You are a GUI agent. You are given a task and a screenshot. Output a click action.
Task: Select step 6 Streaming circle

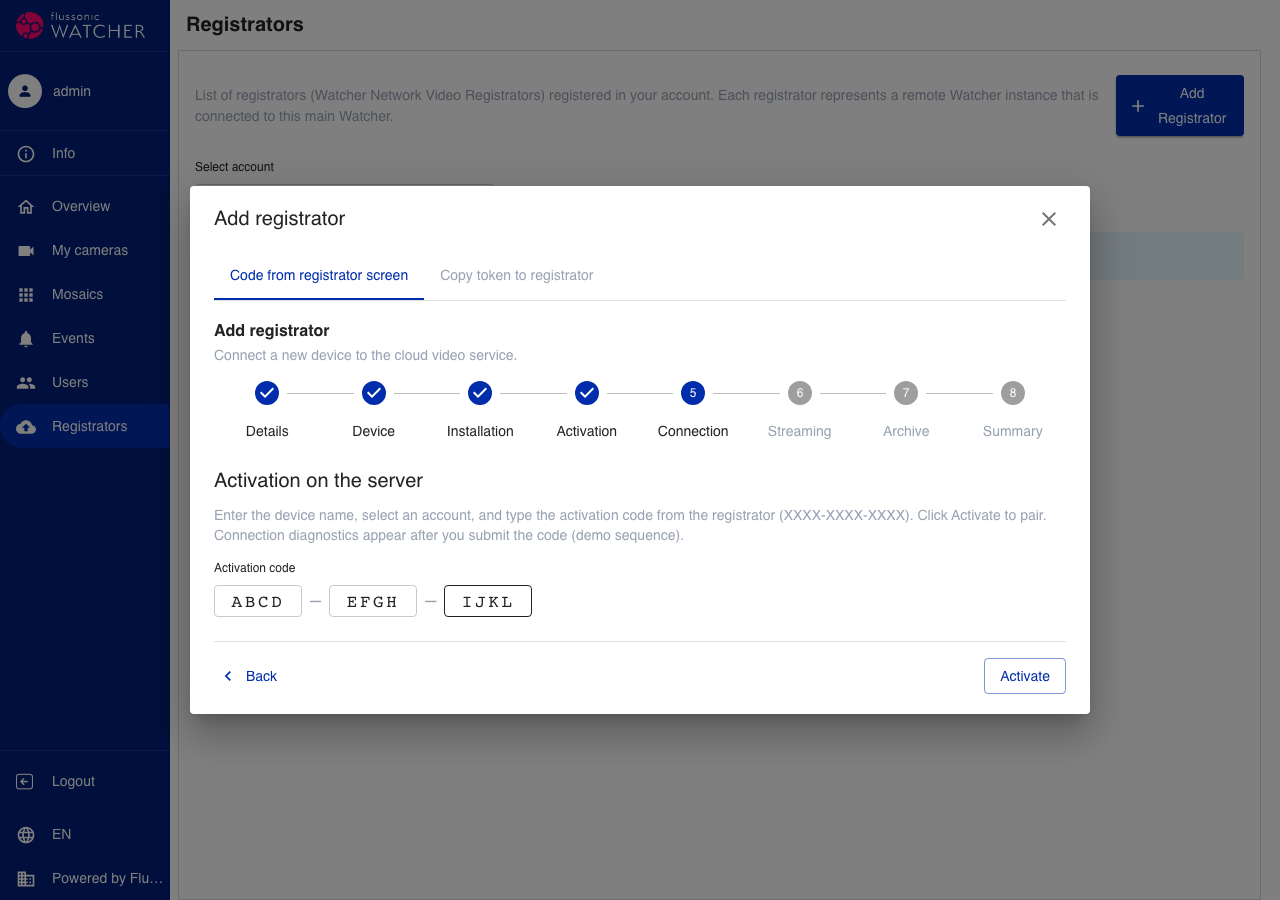800,393
